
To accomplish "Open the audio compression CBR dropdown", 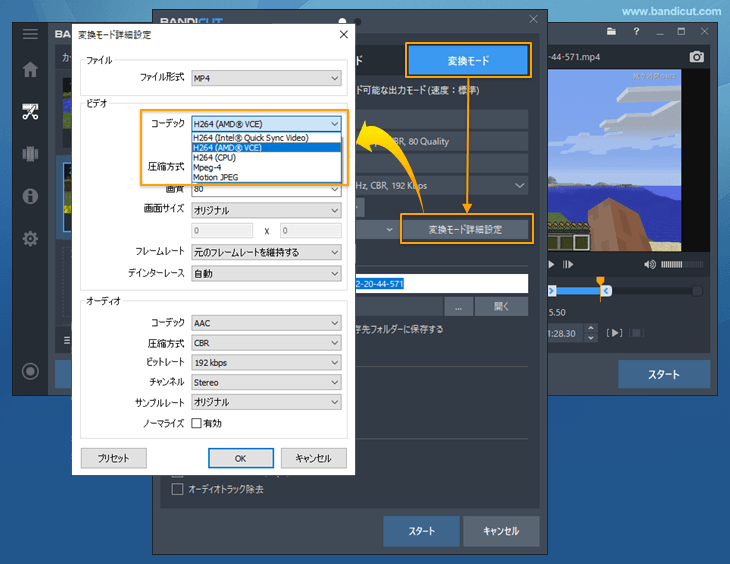I will tap(266, 343).
